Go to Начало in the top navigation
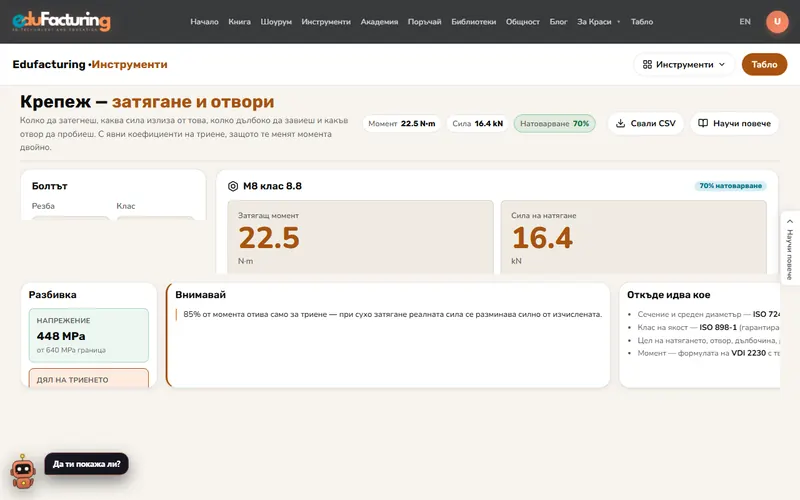 coord(204,21)
